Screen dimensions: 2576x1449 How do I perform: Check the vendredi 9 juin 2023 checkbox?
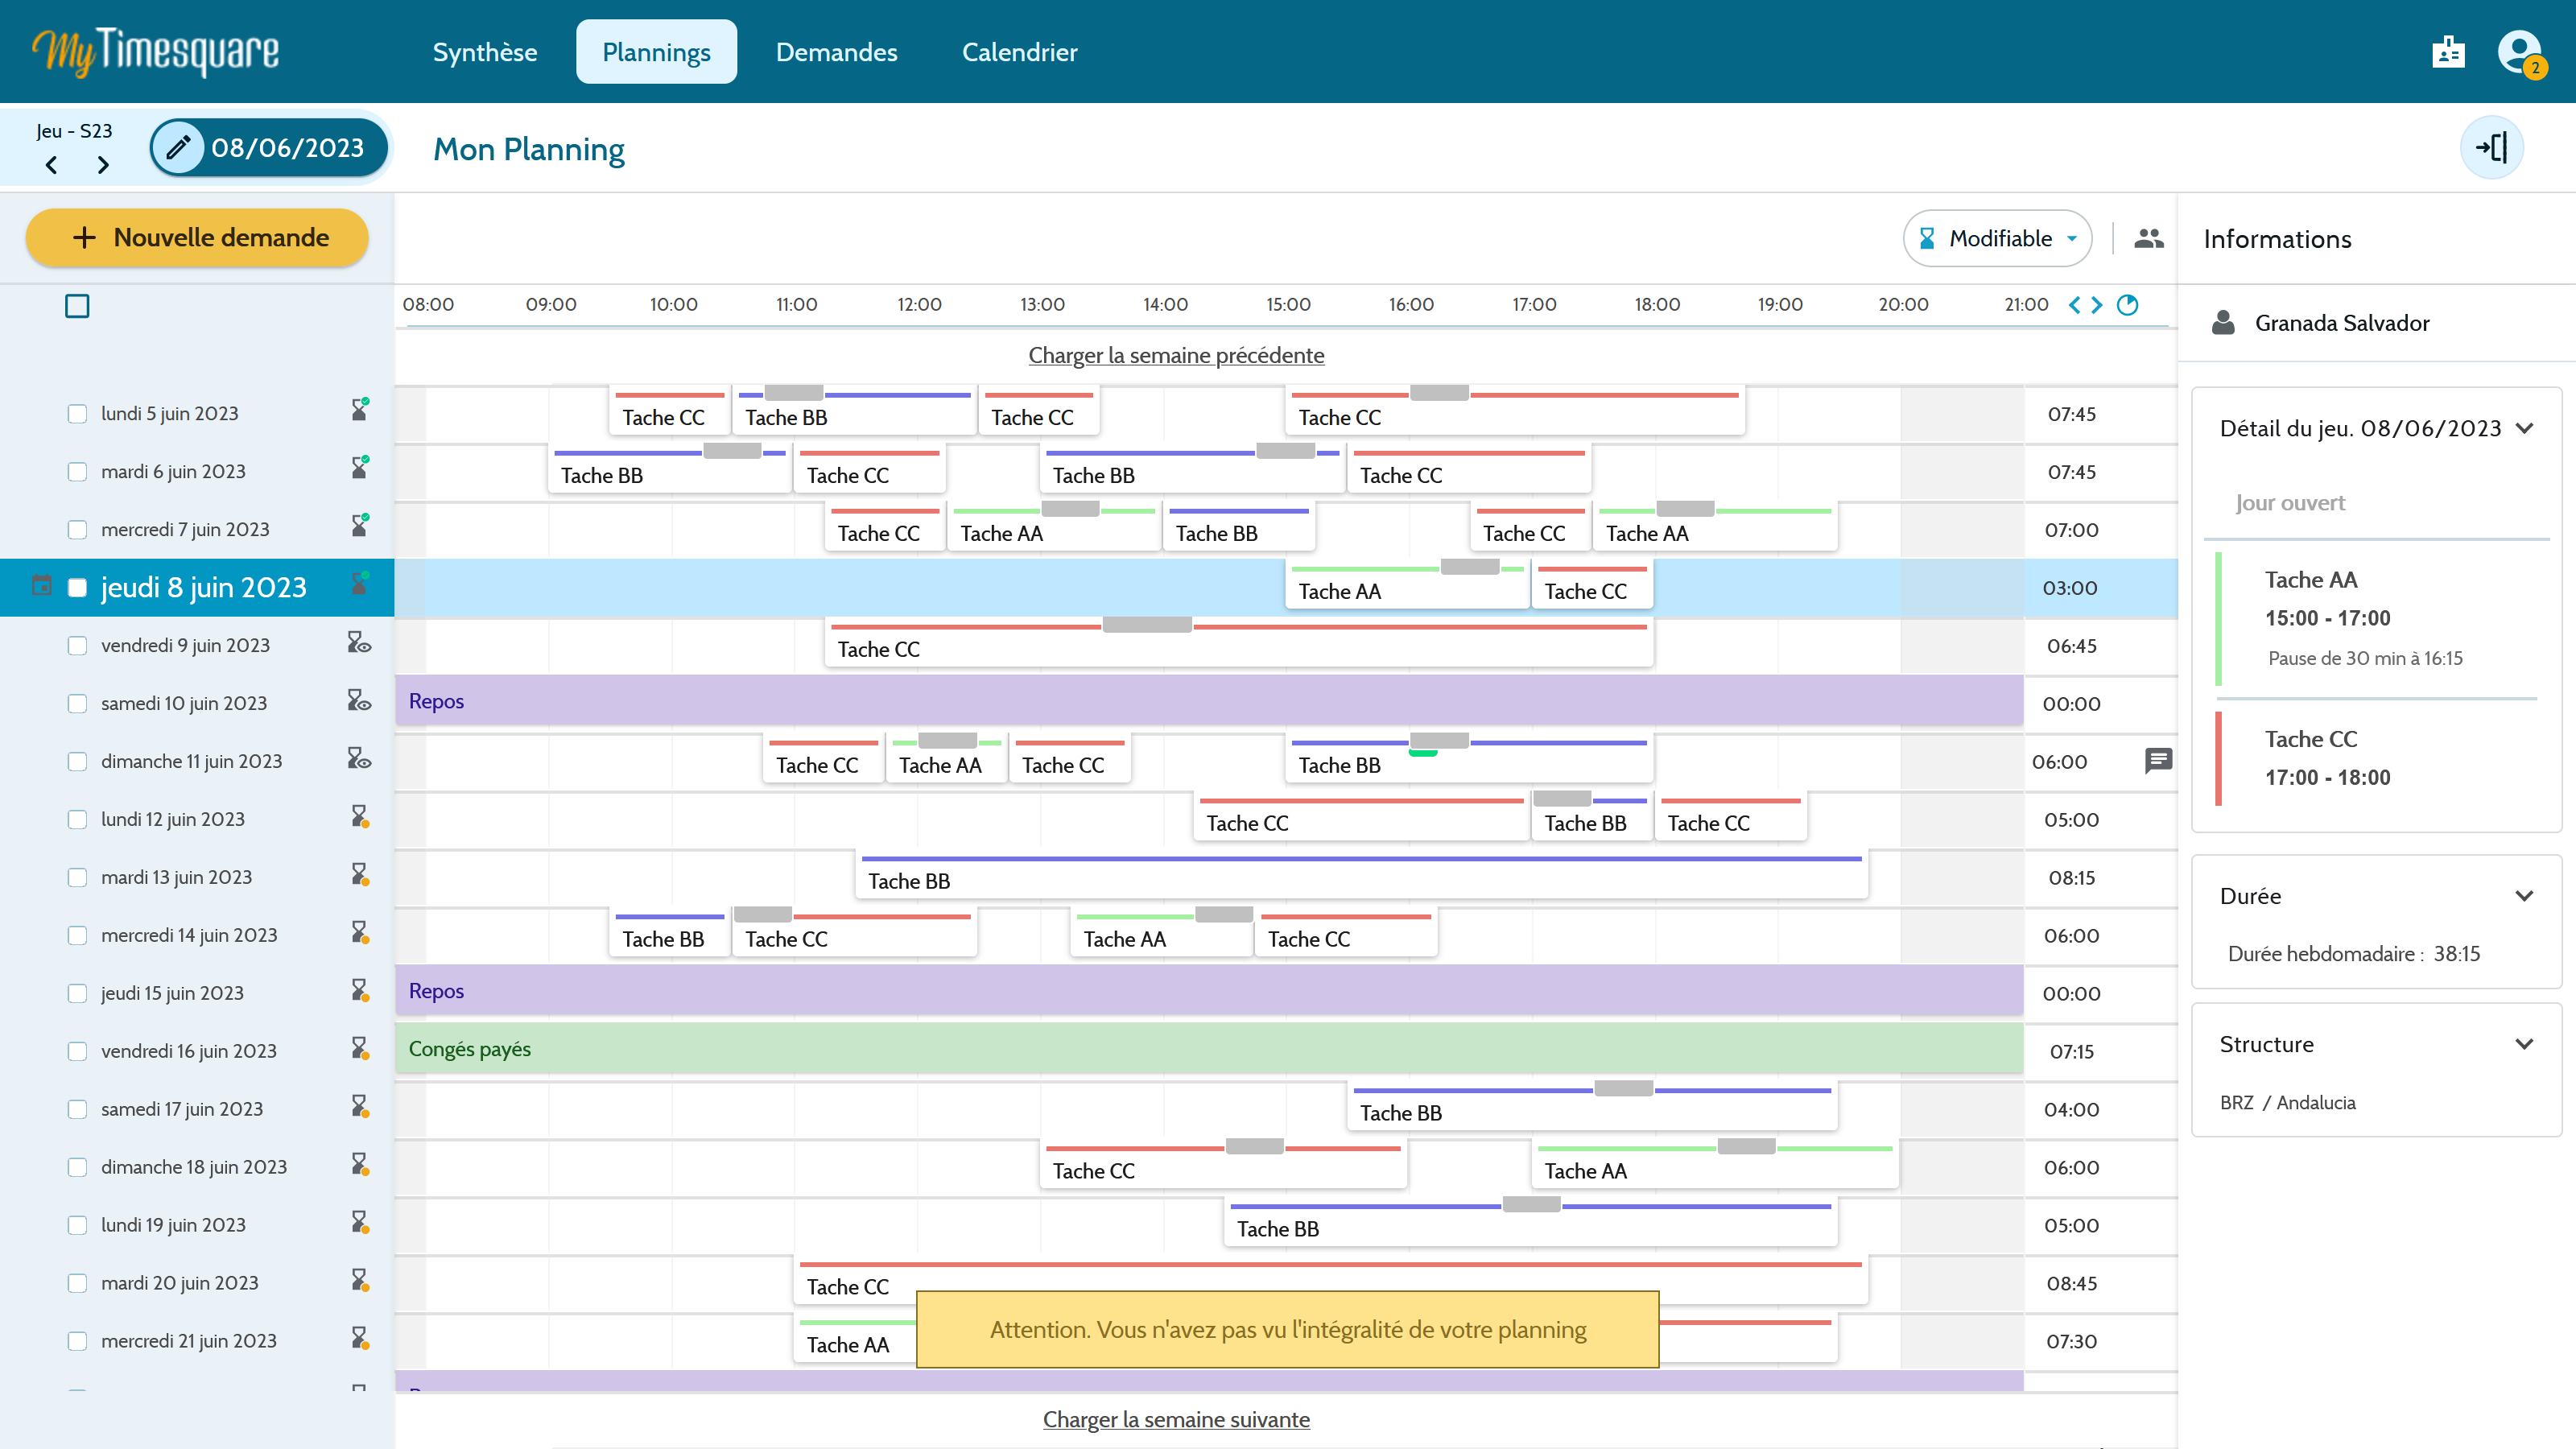pos(77,646)
